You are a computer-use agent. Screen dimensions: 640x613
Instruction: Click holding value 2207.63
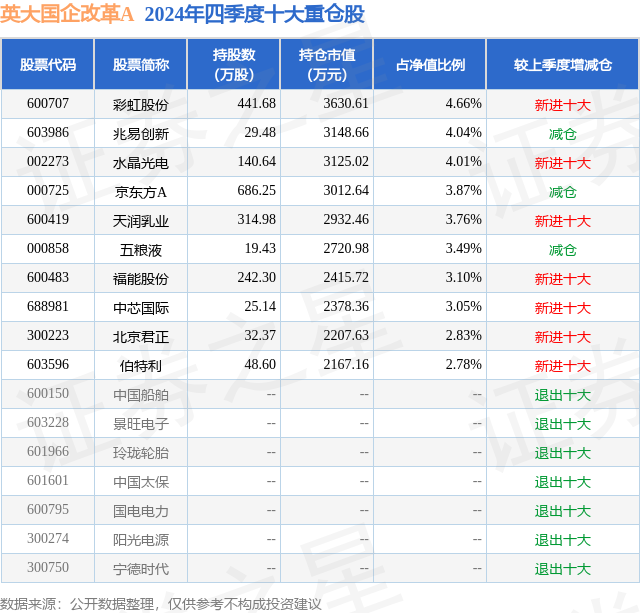346,335
